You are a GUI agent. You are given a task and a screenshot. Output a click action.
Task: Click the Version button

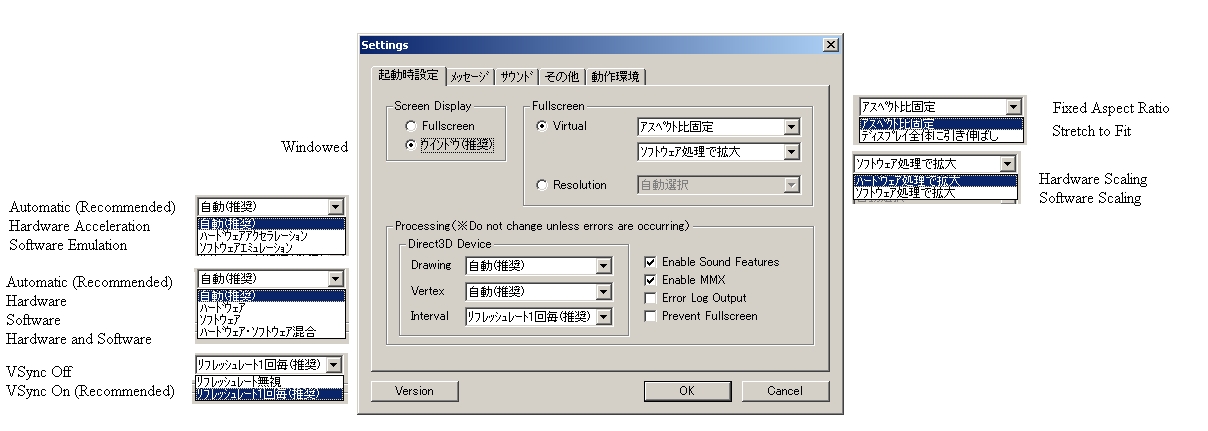click(x=414, y=391)
